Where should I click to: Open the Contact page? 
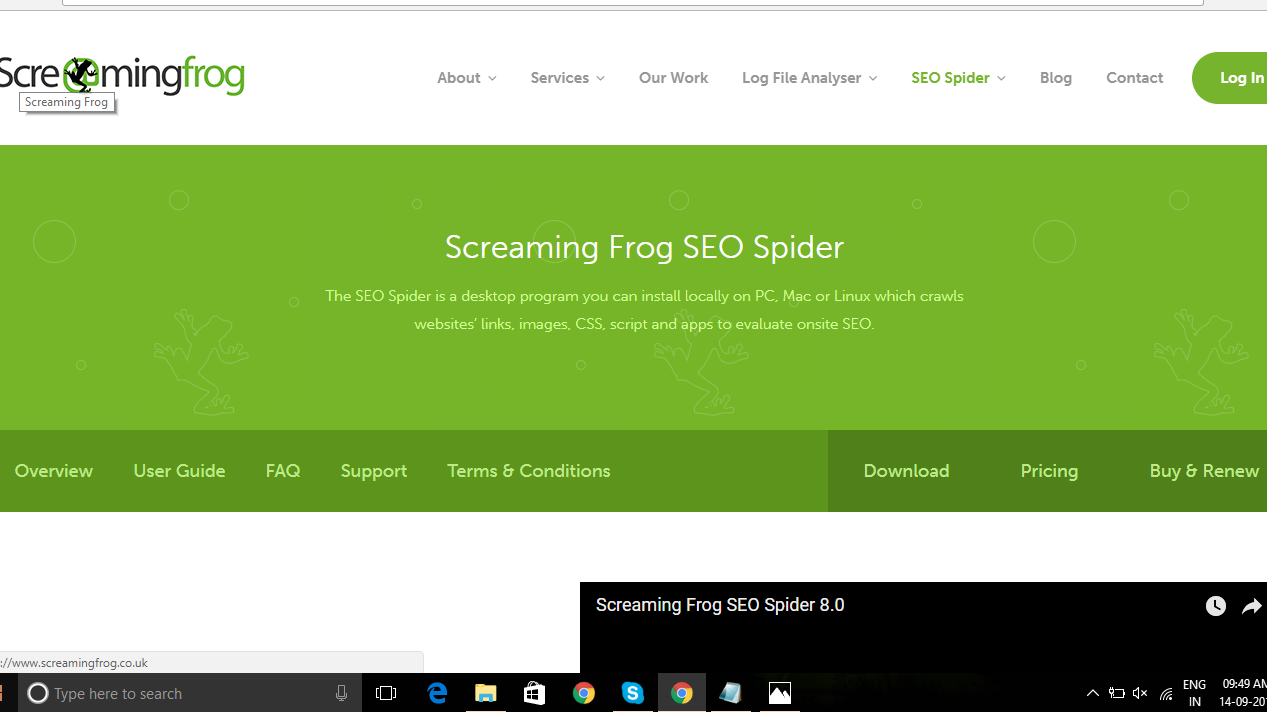(x=1134, y=78)
